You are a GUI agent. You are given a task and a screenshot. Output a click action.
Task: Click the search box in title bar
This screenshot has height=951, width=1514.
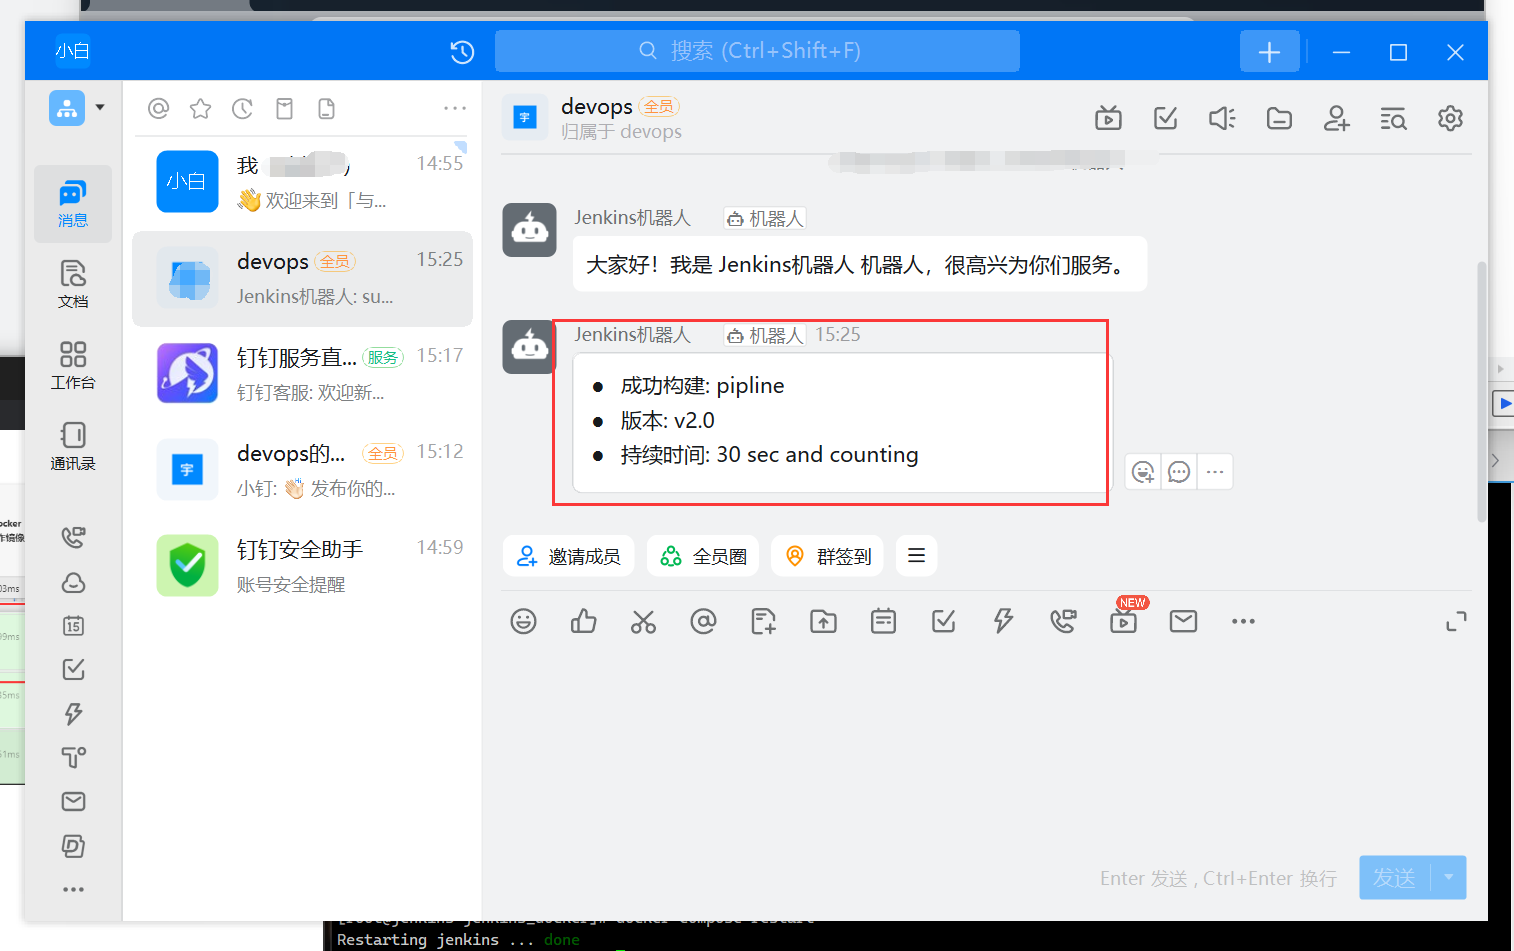pos(757,51)
